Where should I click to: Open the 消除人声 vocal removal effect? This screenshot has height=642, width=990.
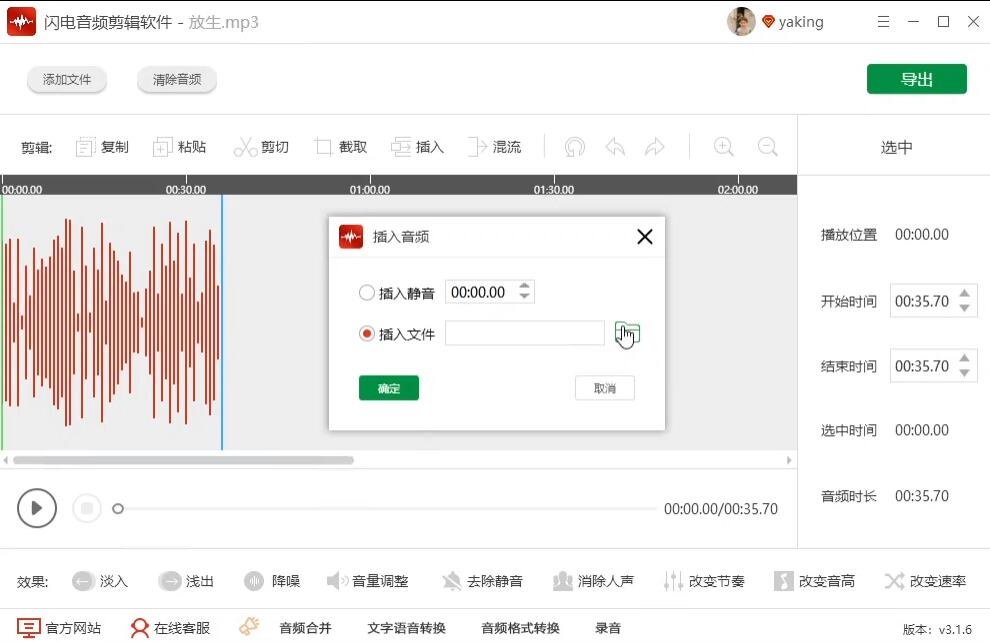pos(589,579)
